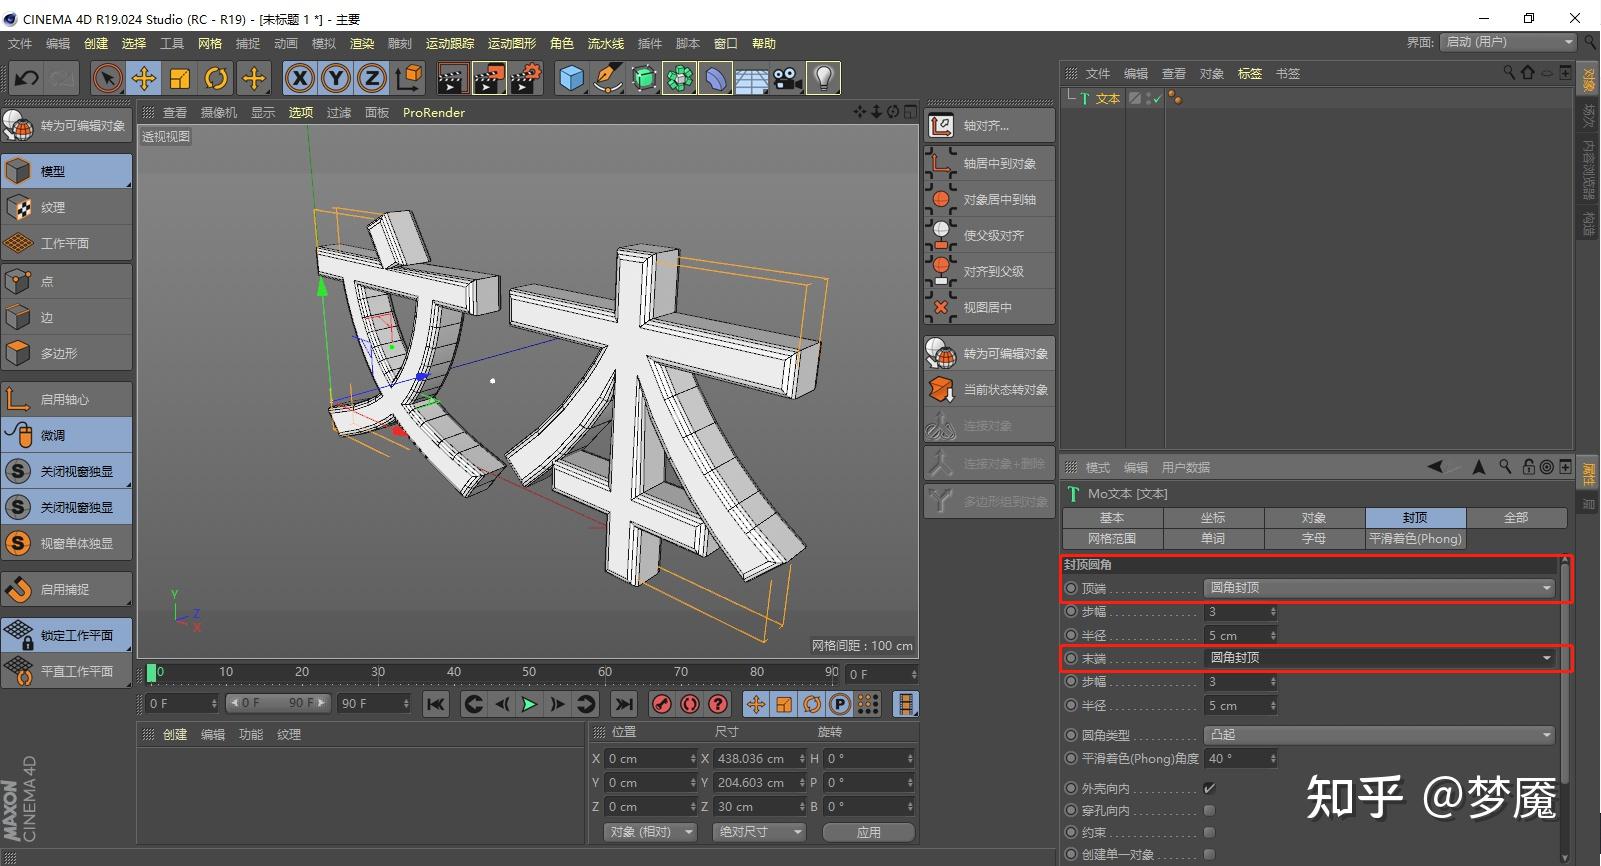This screenshot has width=1601, height=866.
Task: Select the Scale tool icon
Action: click(x=180, y=78)
